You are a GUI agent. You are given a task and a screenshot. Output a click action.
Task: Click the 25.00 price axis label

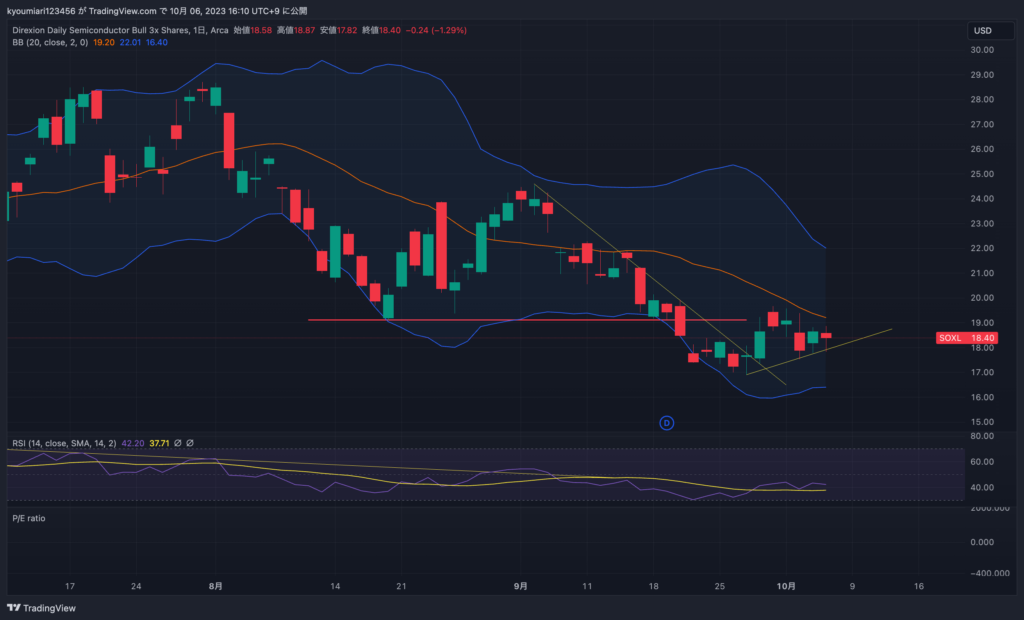click(x=982, y=174)
